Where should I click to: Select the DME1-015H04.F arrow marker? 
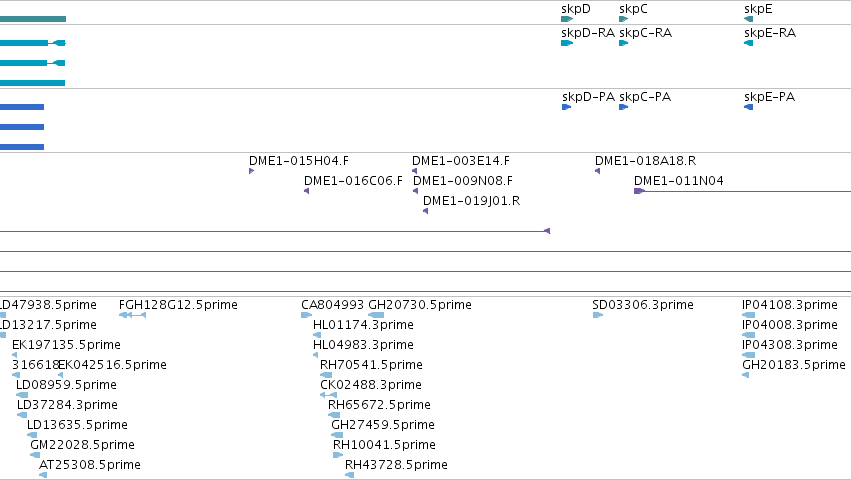pyautogui.click(x=251, y=171)
